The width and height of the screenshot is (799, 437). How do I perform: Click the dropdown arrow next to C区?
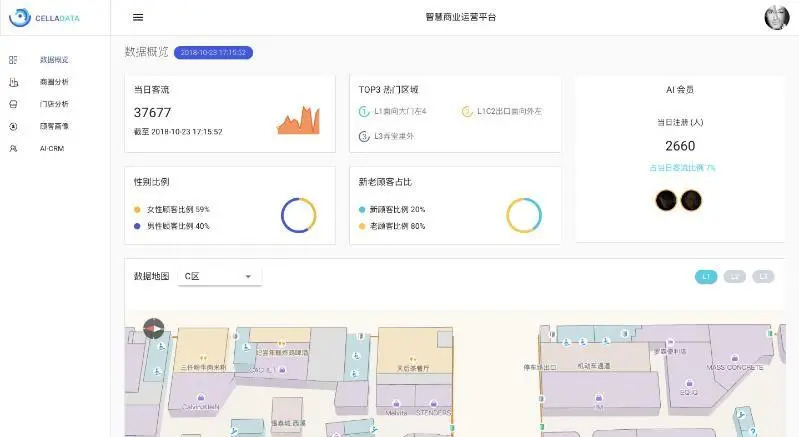click(x=248, y=277)
